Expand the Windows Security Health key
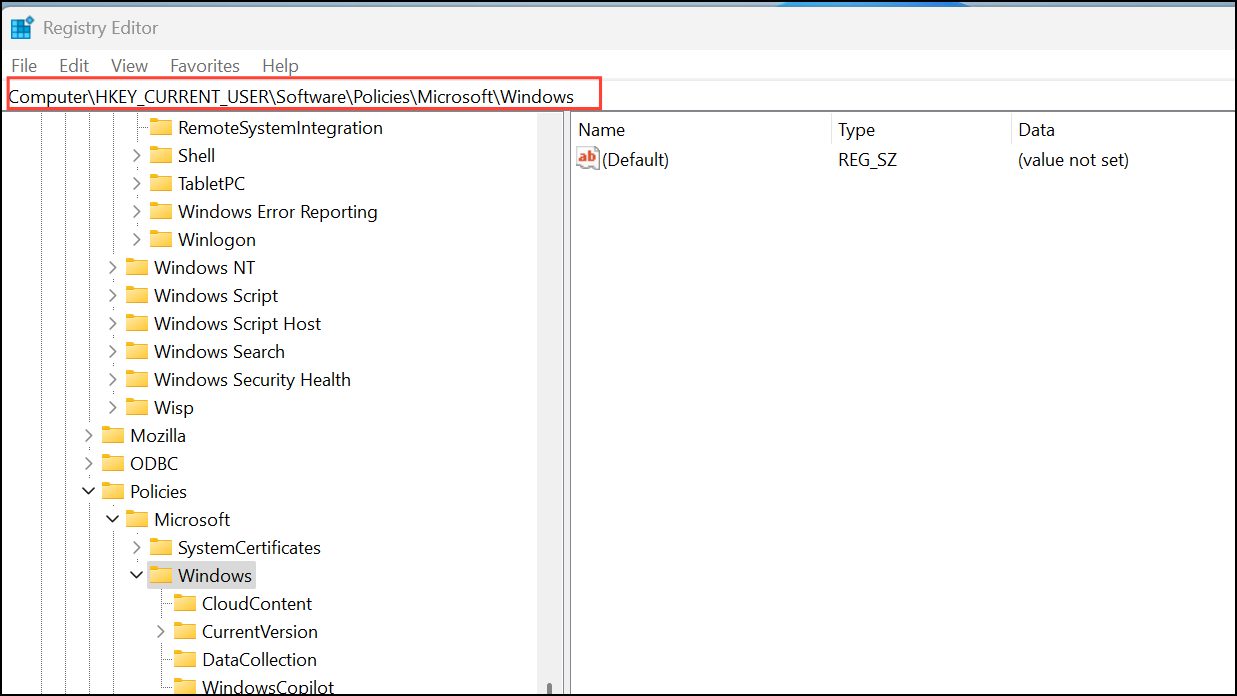This screenshot has height=696, width=1237. (x=113, y=380)
